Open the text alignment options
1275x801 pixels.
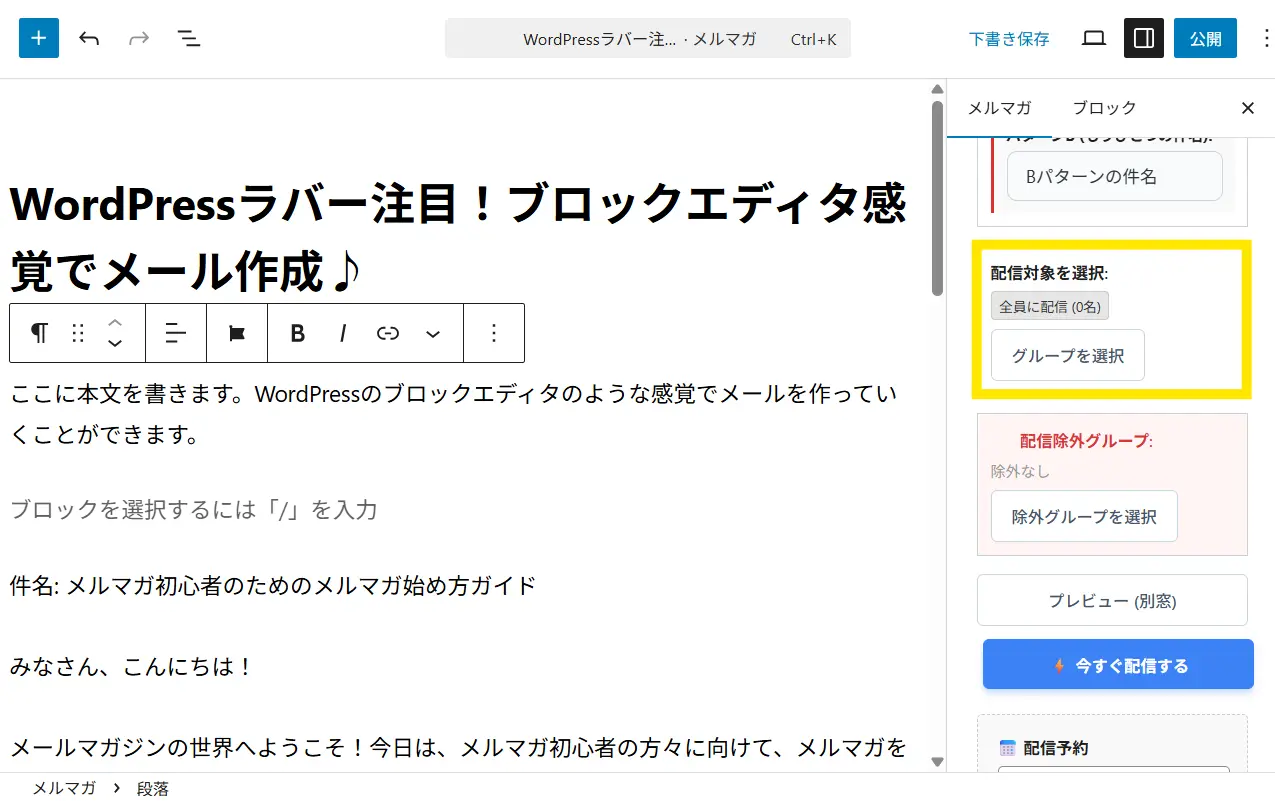tap(176, 333)
